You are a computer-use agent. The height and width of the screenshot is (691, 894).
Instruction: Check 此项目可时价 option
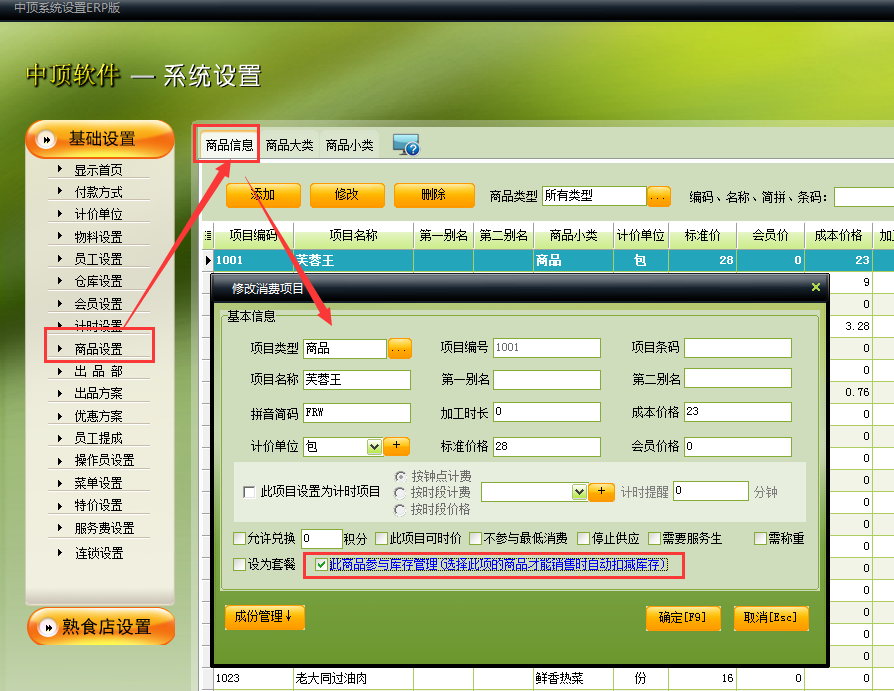(x=381, y=538)
